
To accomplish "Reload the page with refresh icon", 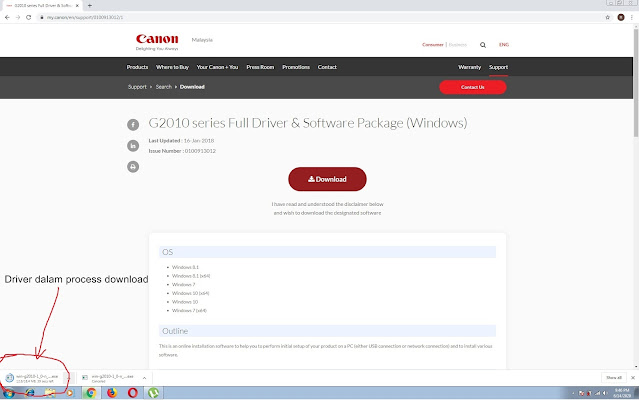I will pyautogui.click(x=29, y=17).
